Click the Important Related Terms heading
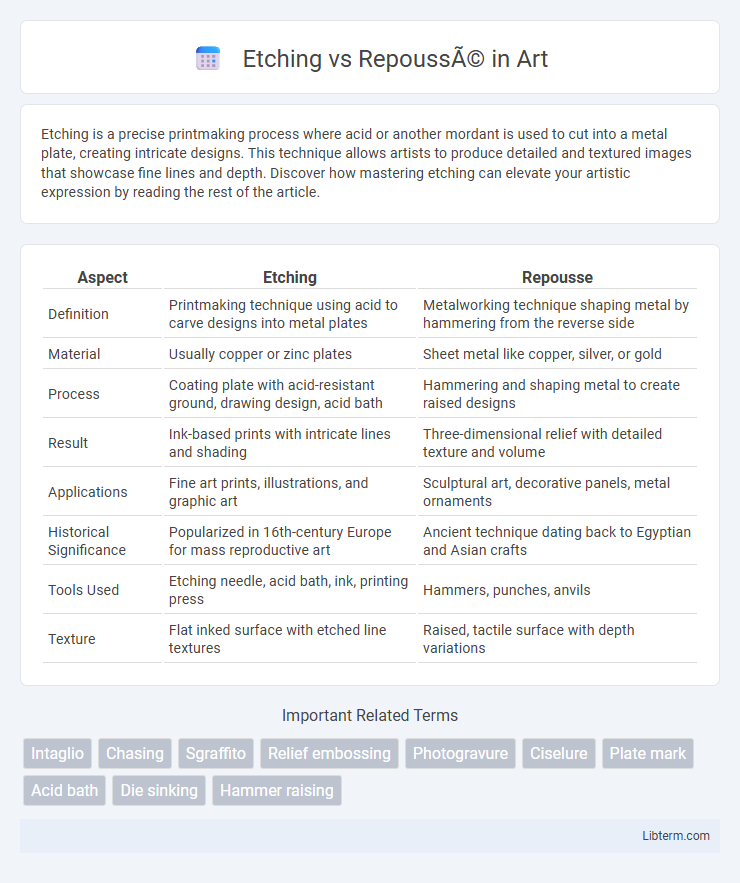Screen dimensions: 740x883 tap(370, 715)
